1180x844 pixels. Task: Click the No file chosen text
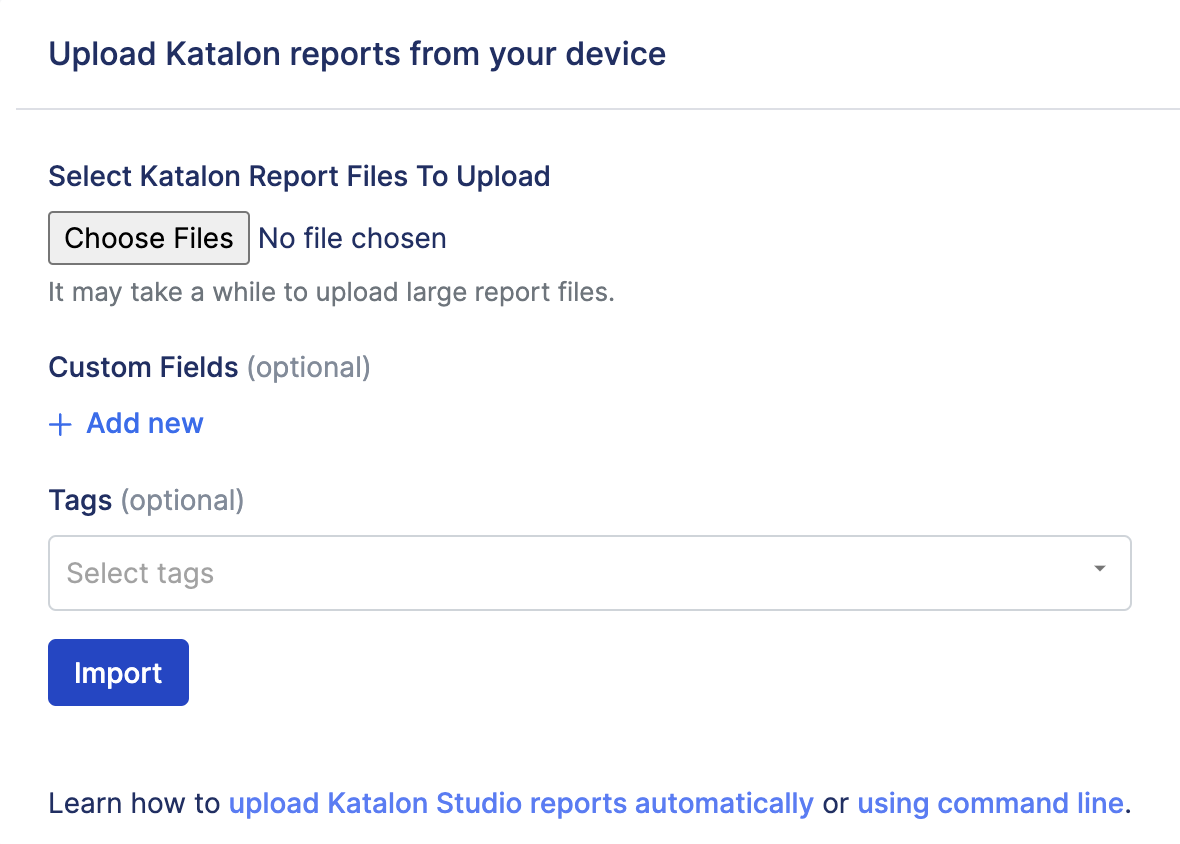click(352, 238)
